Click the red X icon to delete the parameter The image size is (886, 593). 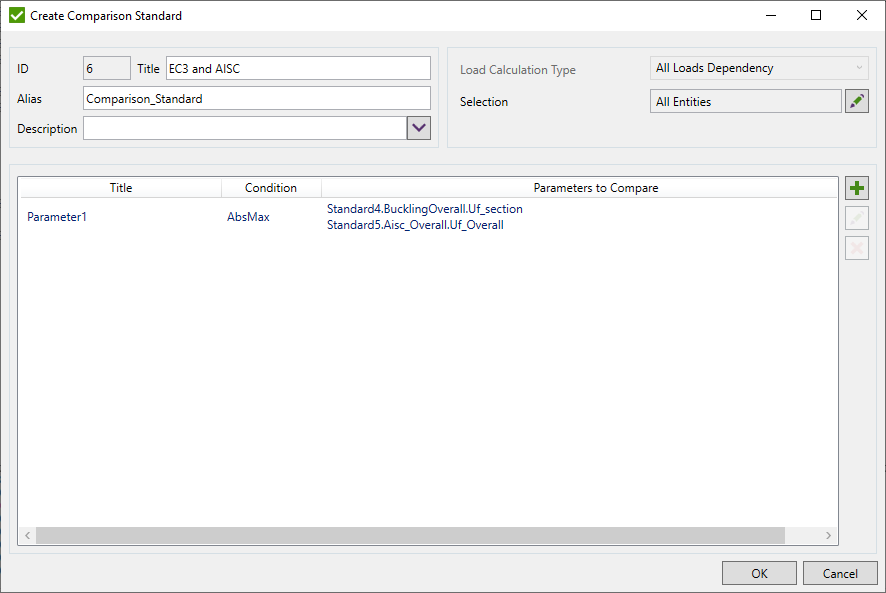point(857,247)
